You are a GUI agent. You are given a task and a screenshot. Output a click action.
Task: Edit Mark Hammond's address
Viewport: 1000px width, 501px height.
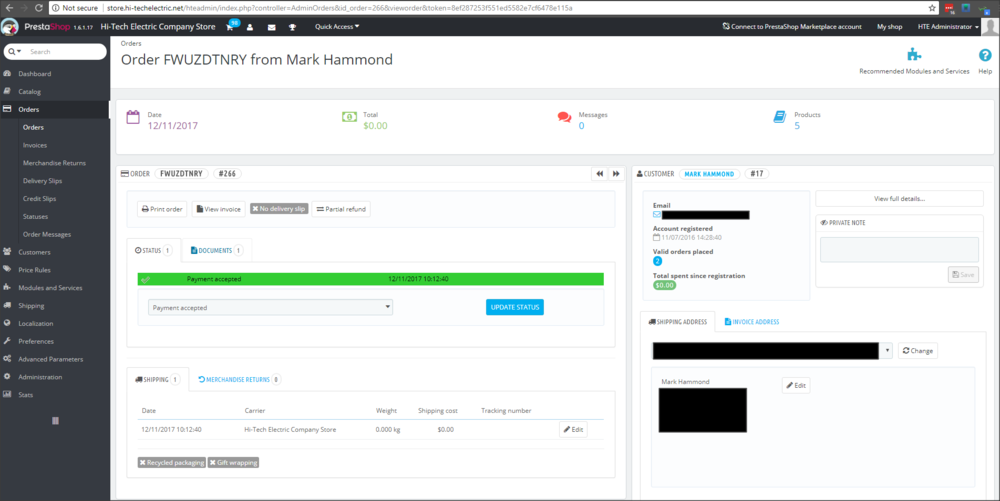click(x=796, y=385)
